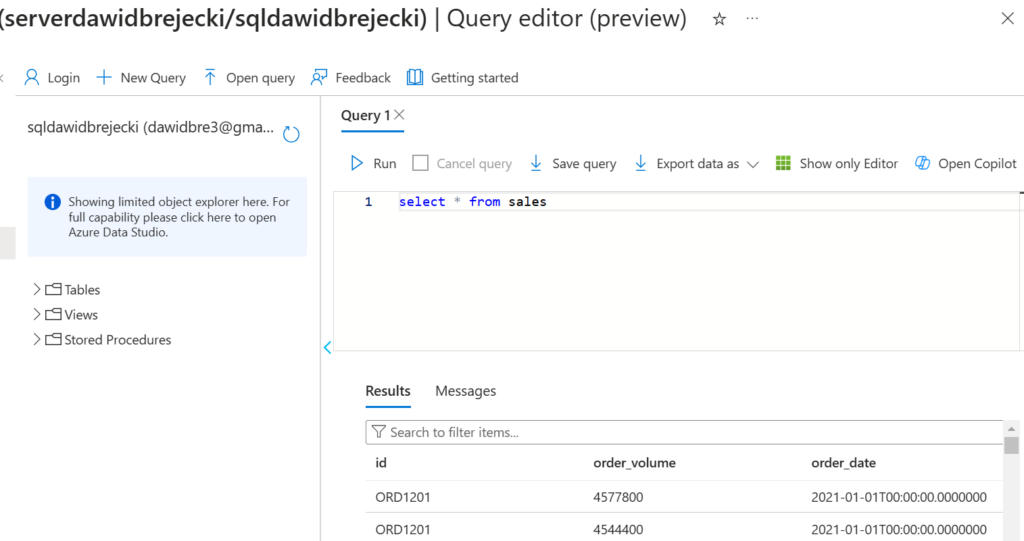Open the Getting started guide
Screen dimensions: 1024x541
tap(462, 78)
